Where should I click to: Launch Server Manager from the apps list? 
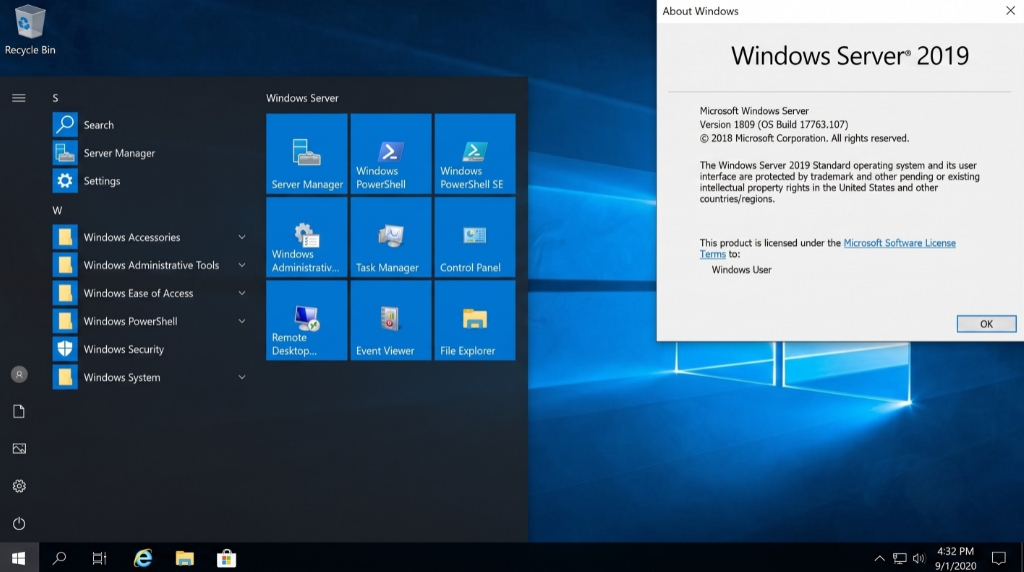tap(150, 153)
